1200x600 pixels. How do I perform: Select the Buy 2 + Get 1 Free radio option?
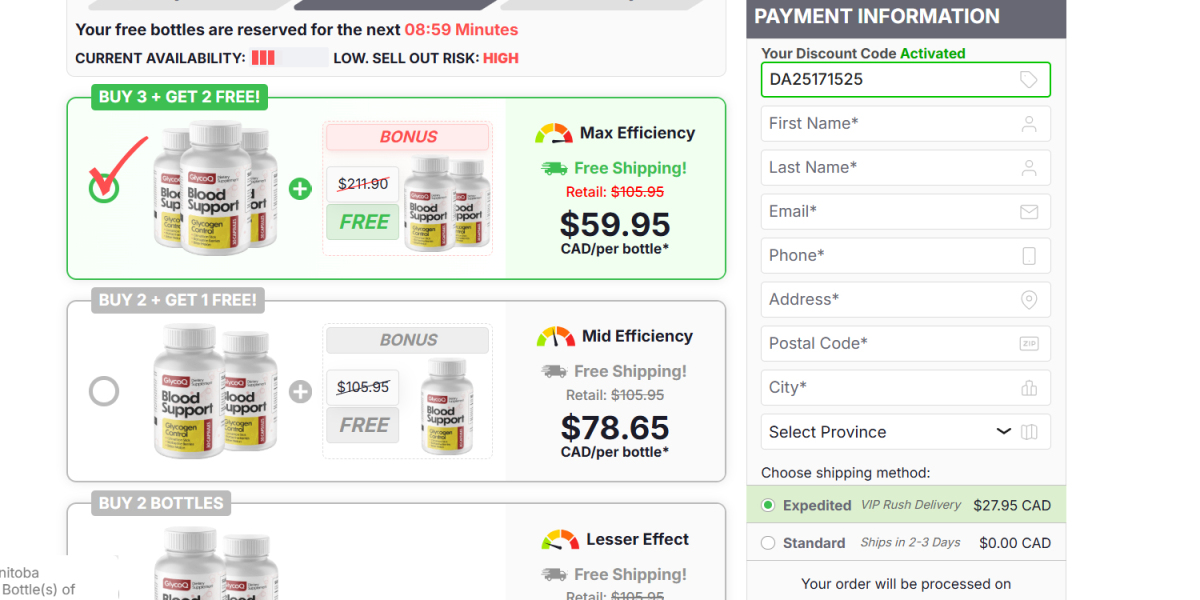click(104, 391)
